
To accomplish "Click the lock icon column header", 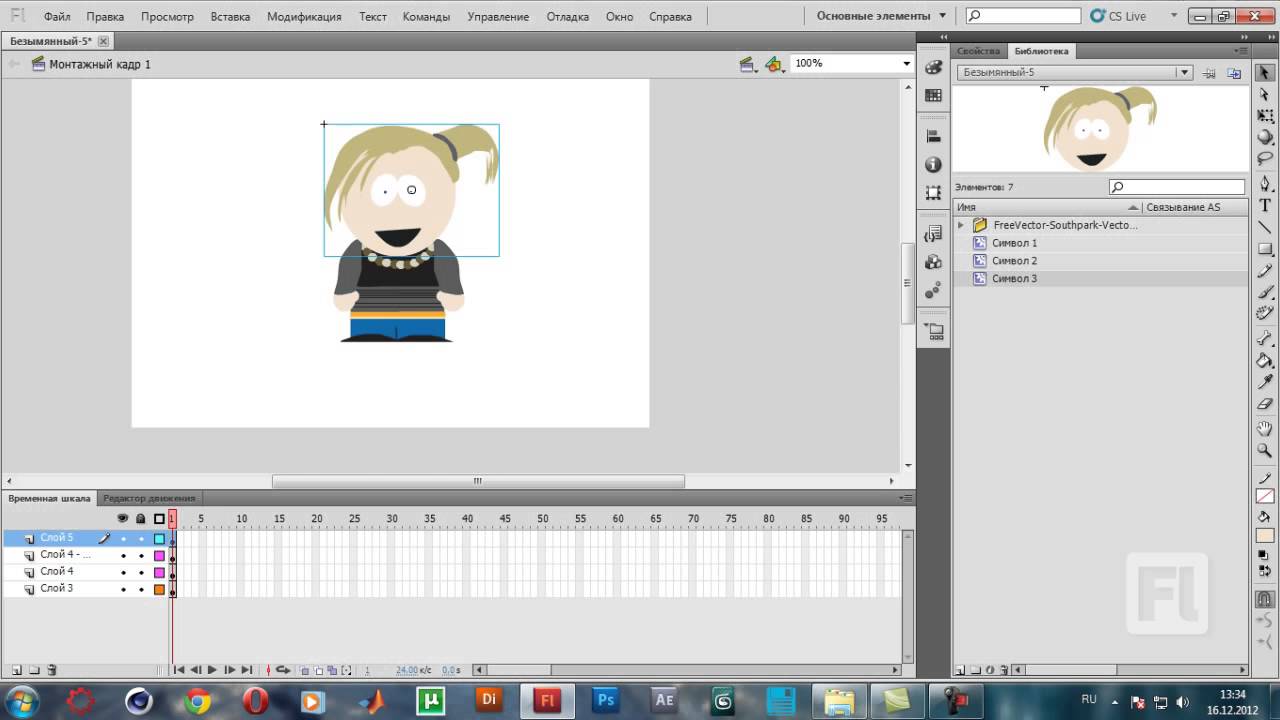I will pyautogui.click(x=141, y=519).
